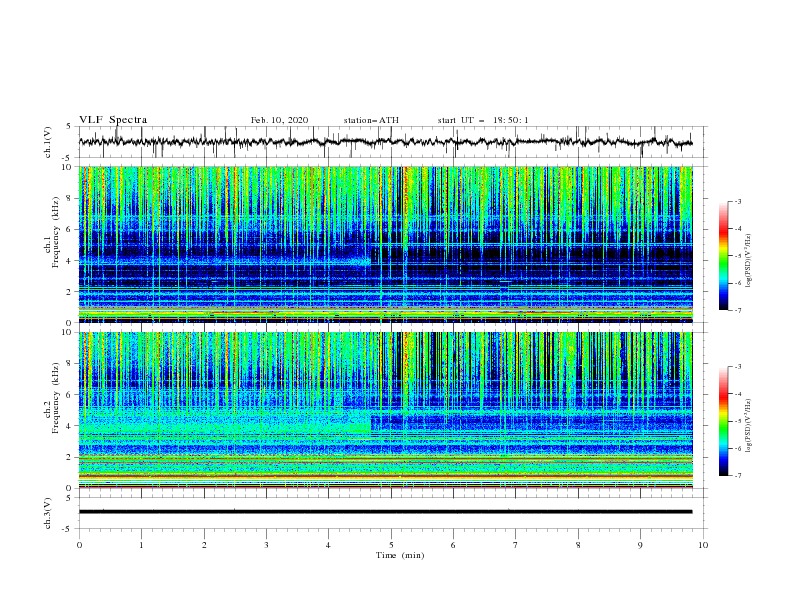Click time axis tick label "7"
Viewport: 792px width, 612px height.
[x=516, y=545]
